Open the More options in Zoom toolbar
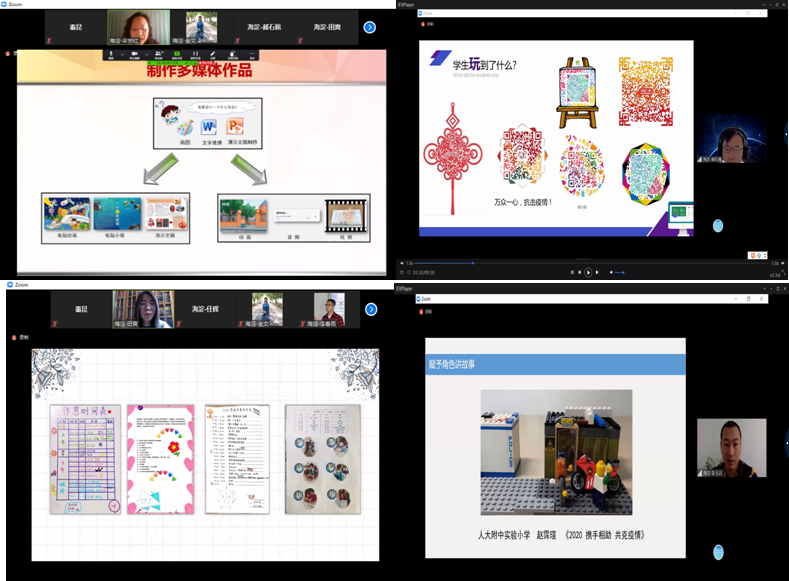This screenshot has height=581, width=789. 252,53
